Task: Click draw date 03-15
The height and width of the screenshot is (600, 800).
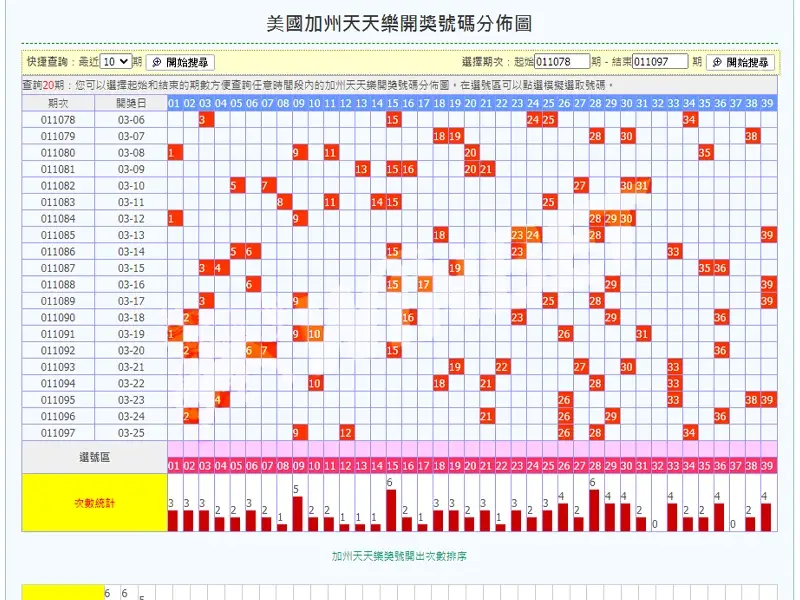Action: [131, 268]
